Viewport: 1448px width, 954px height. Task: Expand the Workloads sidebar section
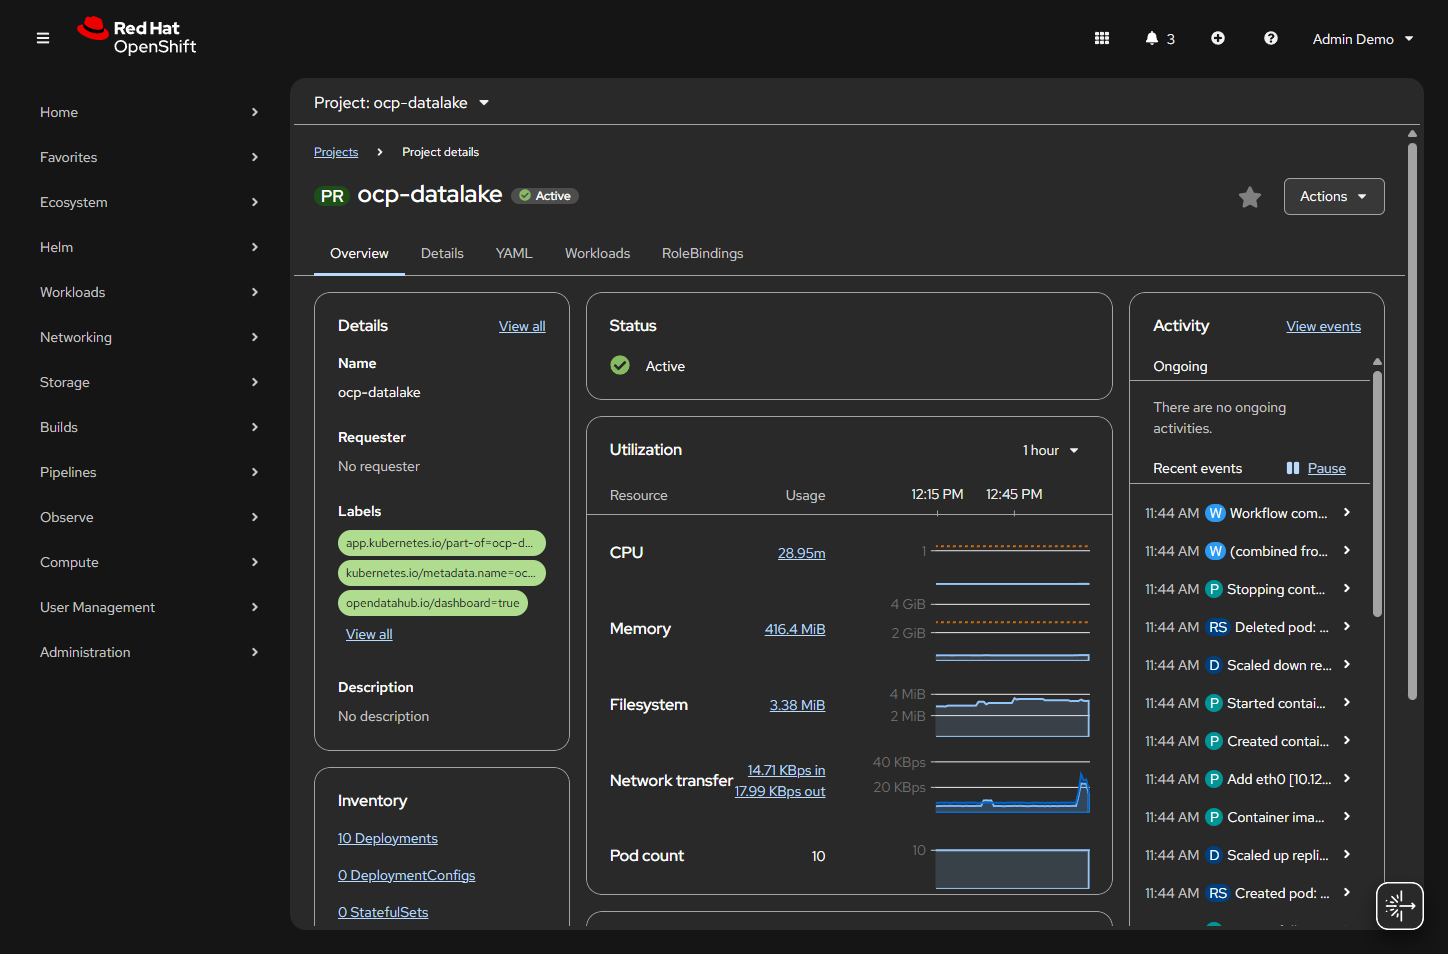(149, 292)
